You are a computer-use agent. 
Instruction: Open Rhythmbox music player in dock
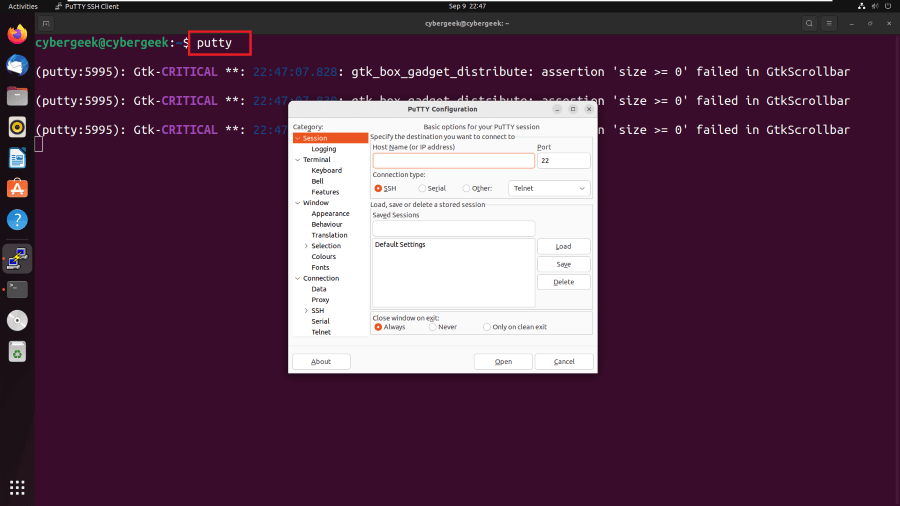(17, 127)
